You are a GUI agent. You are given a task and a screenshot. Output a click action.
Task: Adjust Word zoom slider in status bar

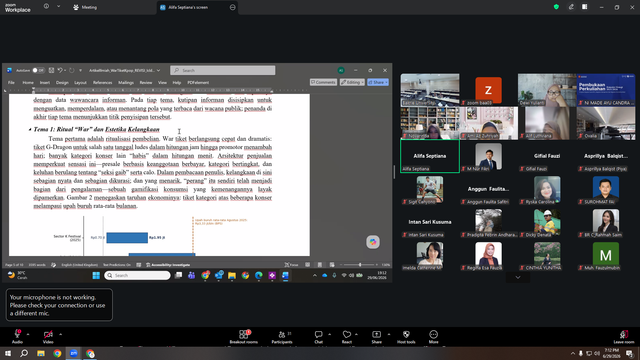pyautogui.click(x=359, y=265)
